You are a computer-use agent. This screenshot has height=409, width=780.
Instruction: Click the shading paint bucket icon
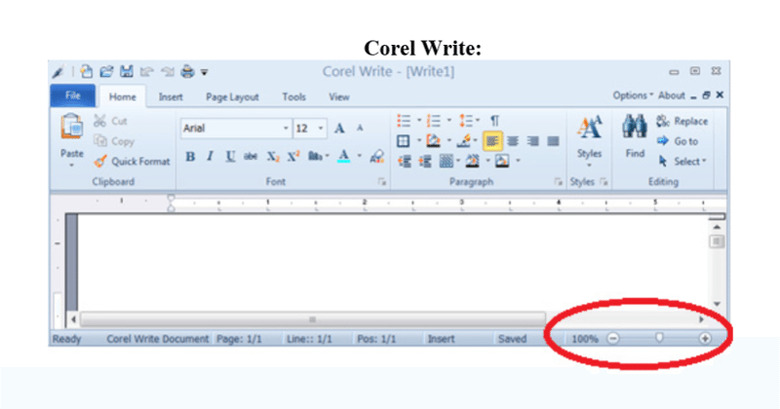click(433, 141)
